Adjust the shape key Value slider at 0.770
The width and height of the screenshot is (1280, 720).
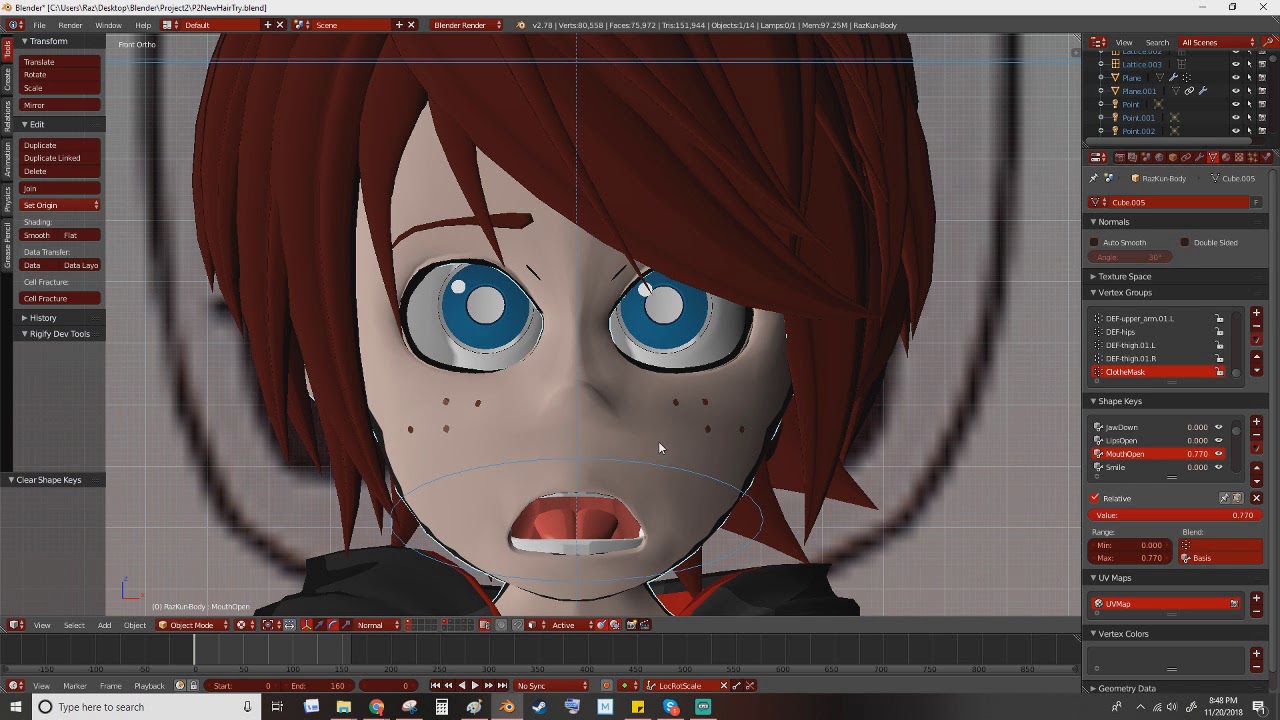1175,515
